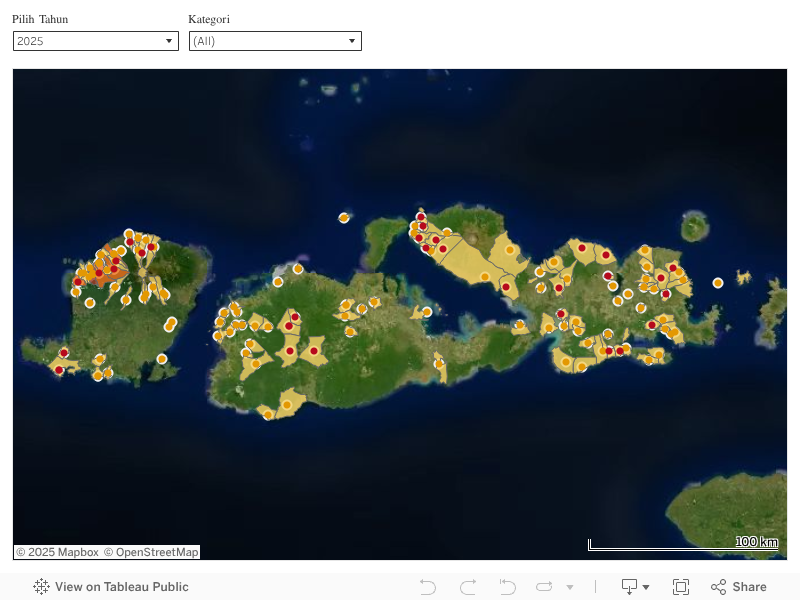The height and width of the screenshot is (600, 800).
Task: Click the Tableau logo icon
Action: 41,587
